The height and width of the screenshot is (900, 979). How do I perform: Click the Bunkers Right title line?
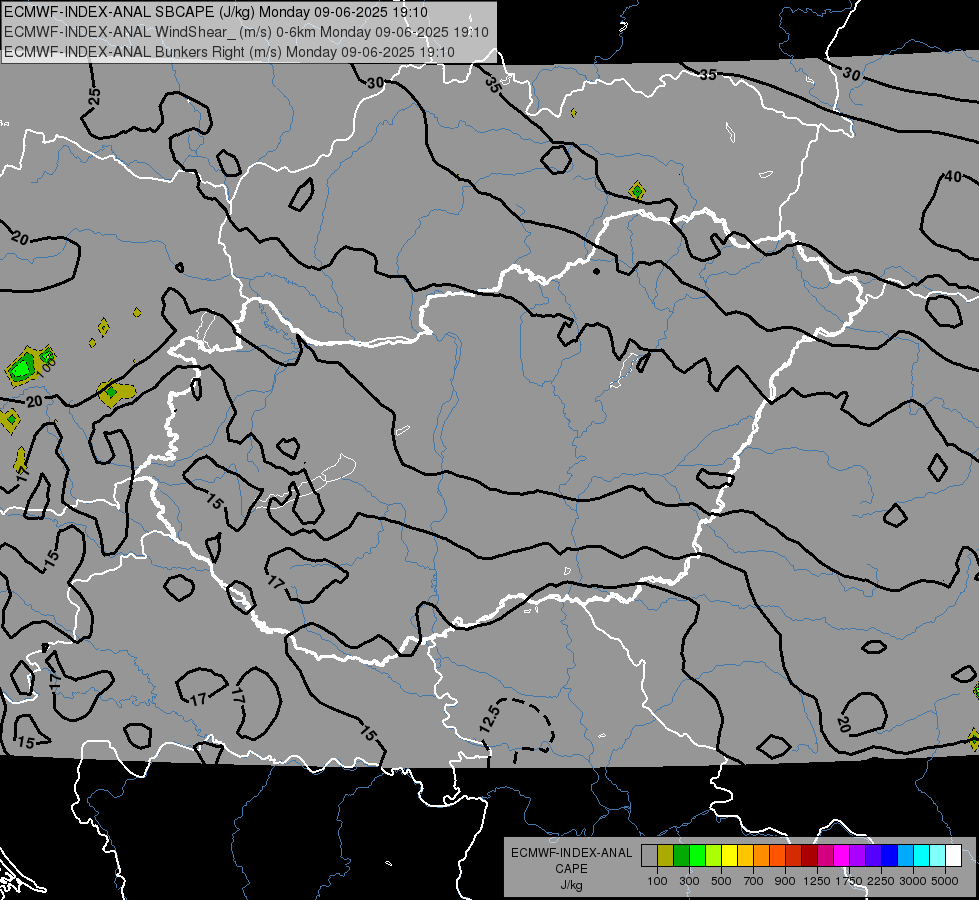229,52
